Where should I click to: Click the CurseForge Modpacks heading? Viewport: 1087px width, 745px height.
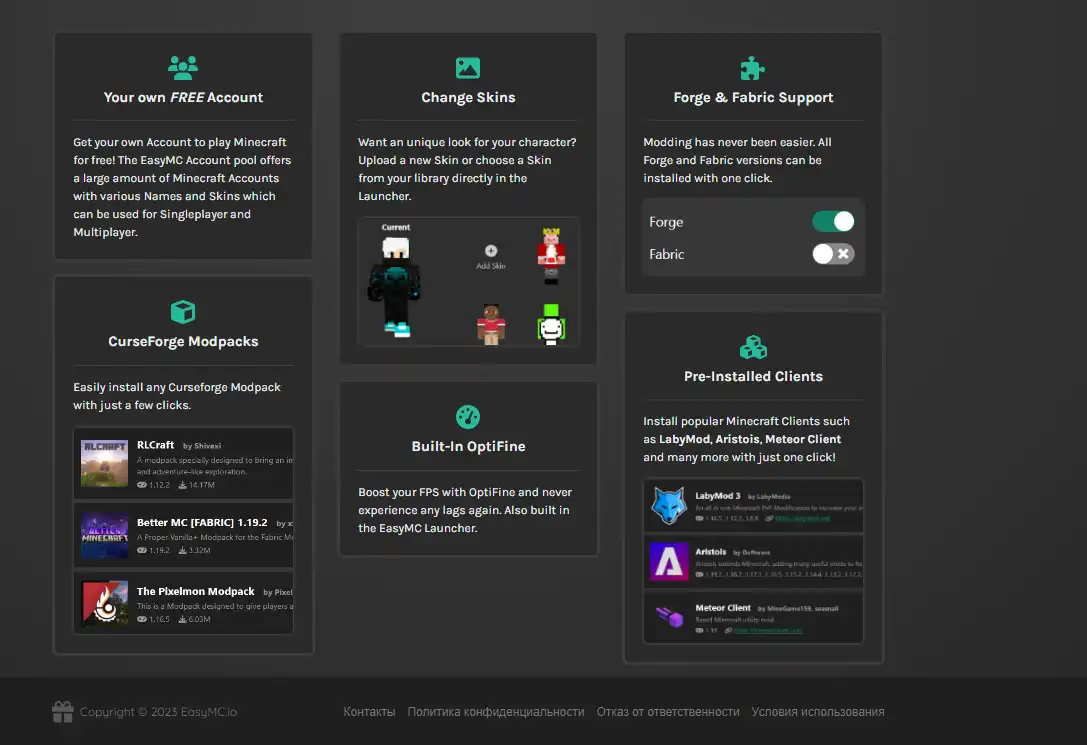(x=183, y=342)
